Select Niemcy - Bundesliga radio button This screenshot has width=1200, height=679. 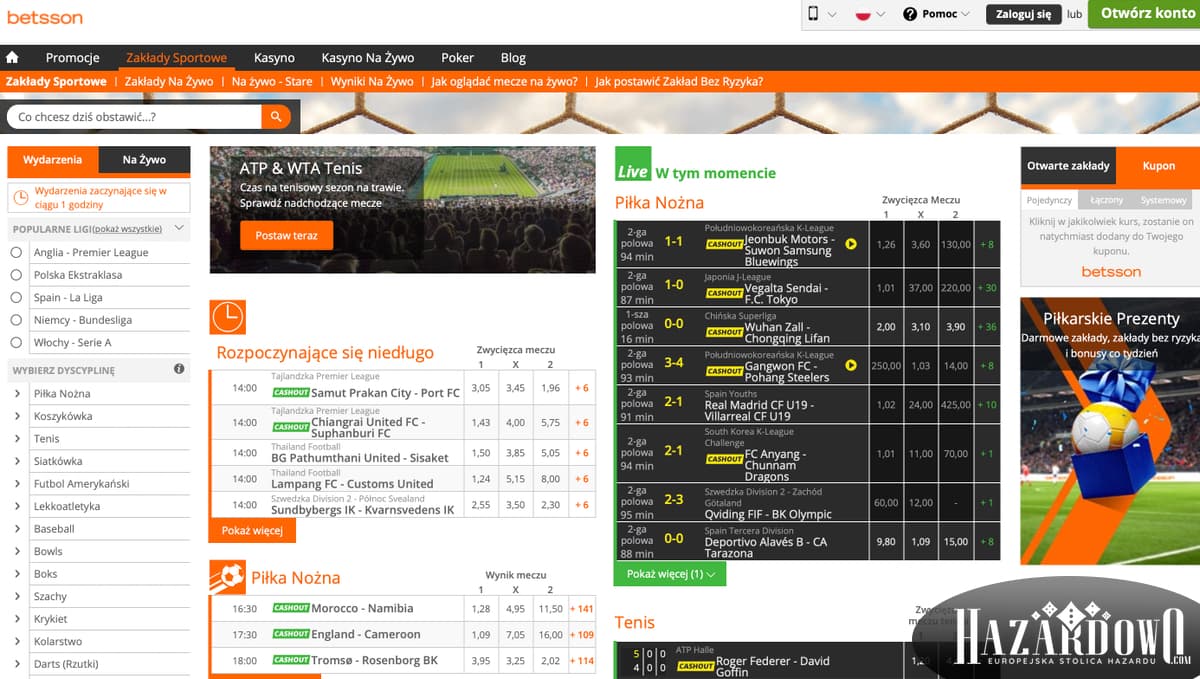pyautogui.click(x=16, y=320)
